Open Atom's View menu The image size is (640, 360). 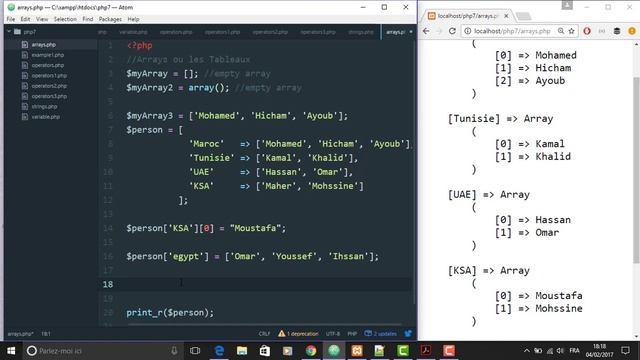(x=42, y=19)
